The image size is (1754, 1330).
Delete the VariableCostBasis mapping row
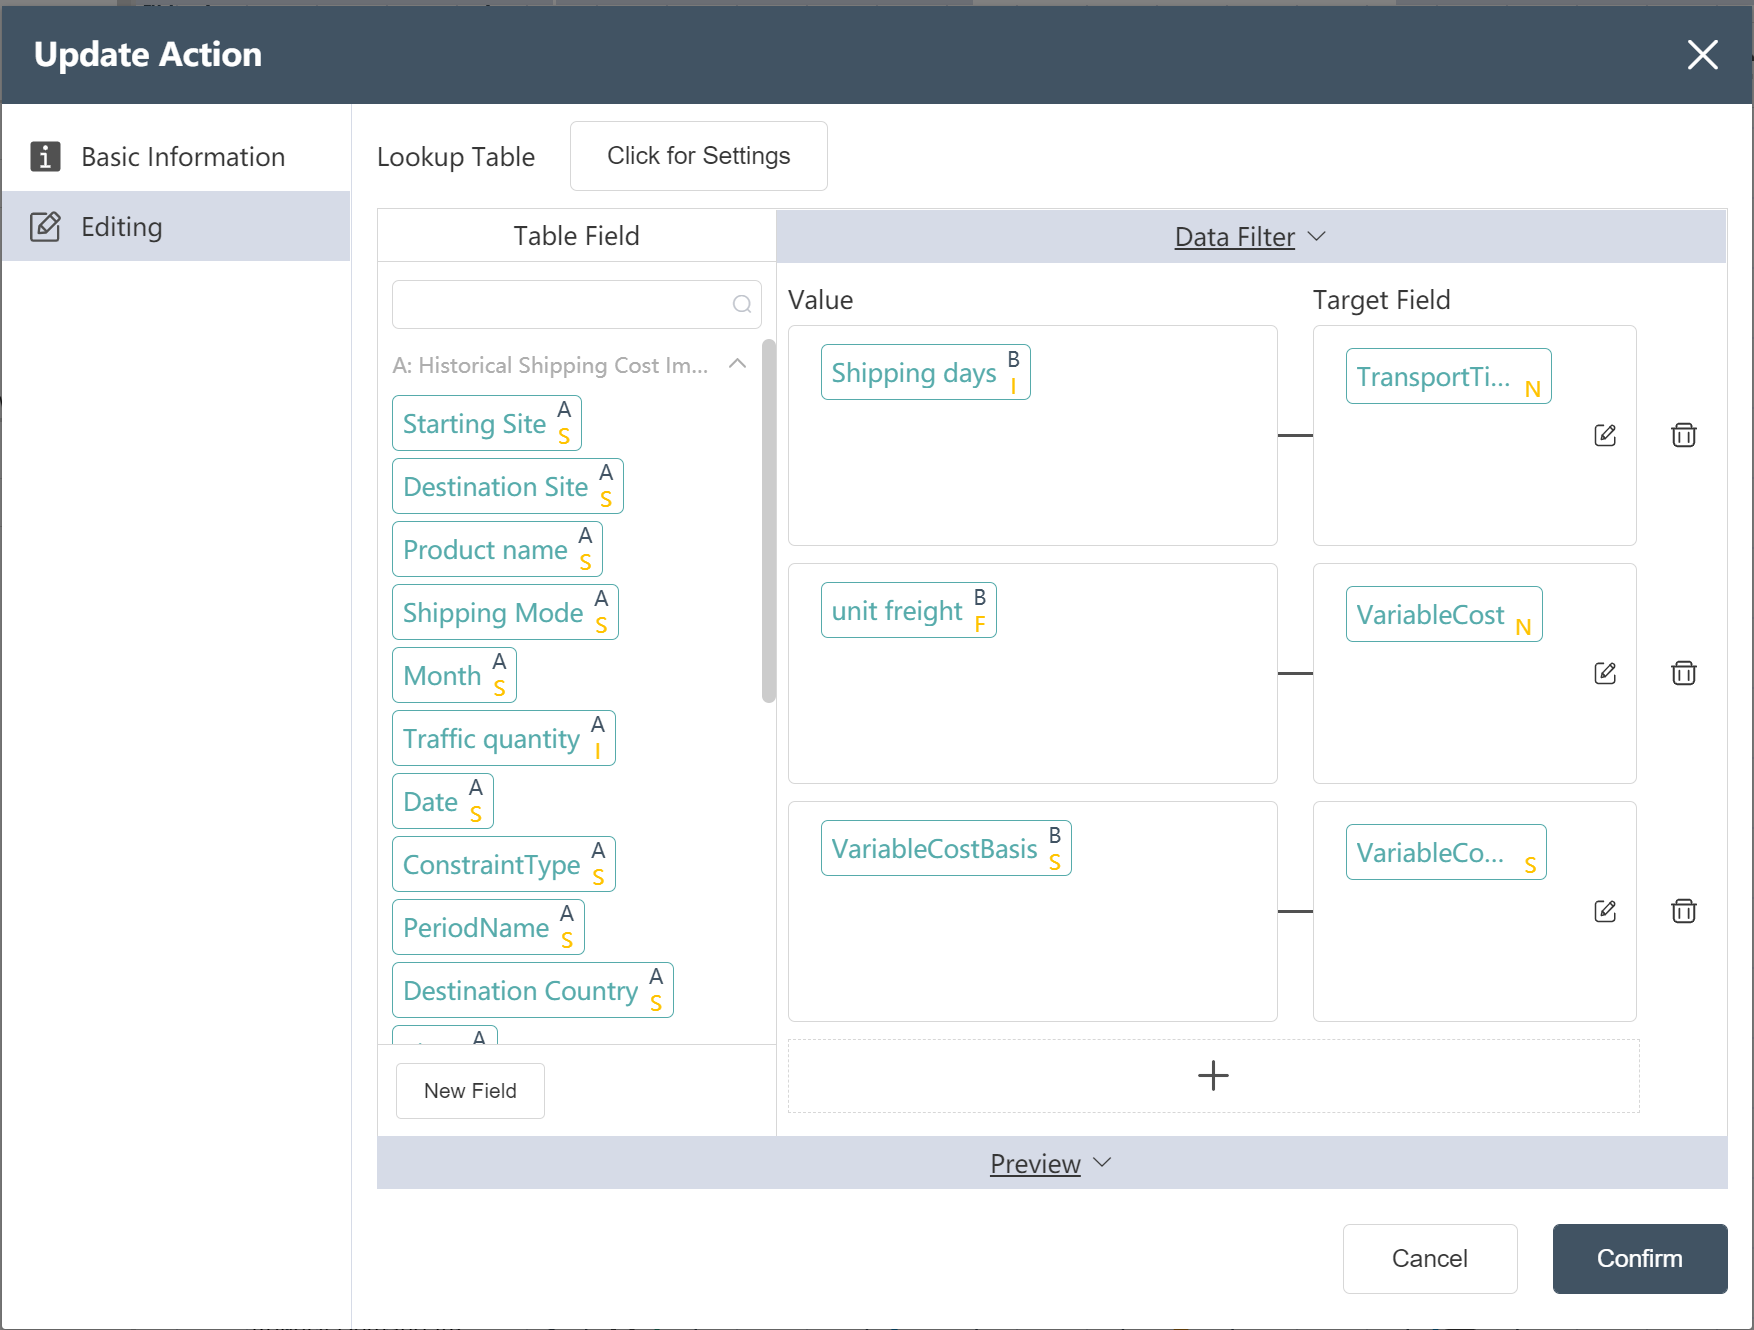[x=1684, y=911]
